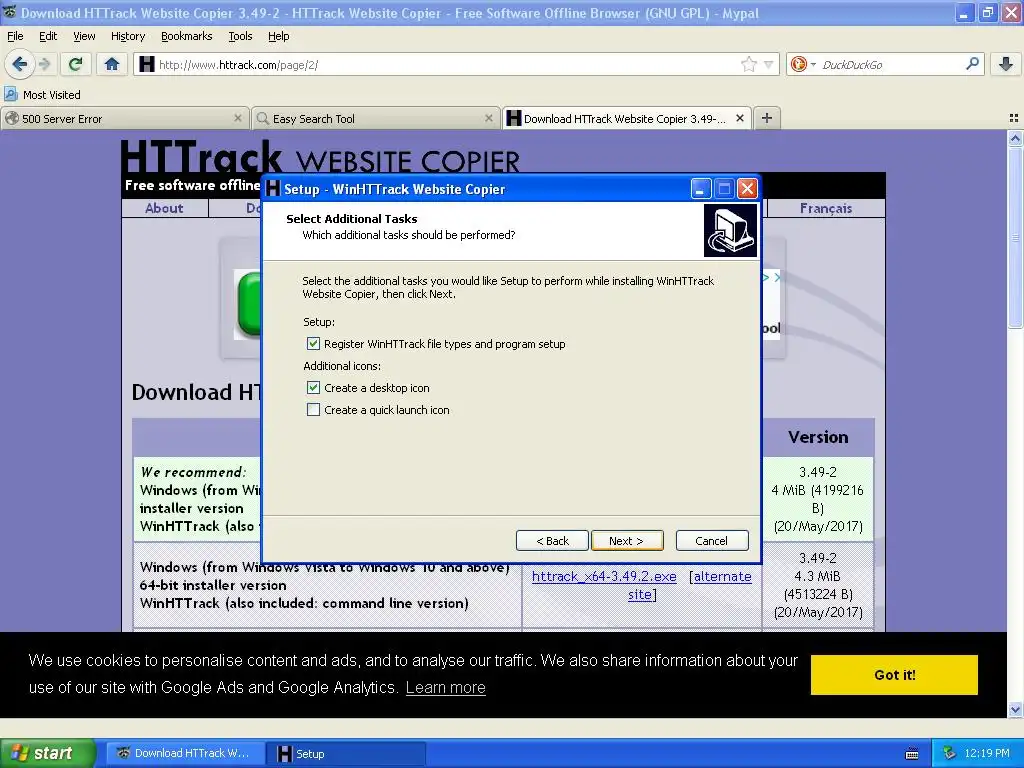
Task: Click the browser scrollbar up arrow
Action: click(1015, 138)
